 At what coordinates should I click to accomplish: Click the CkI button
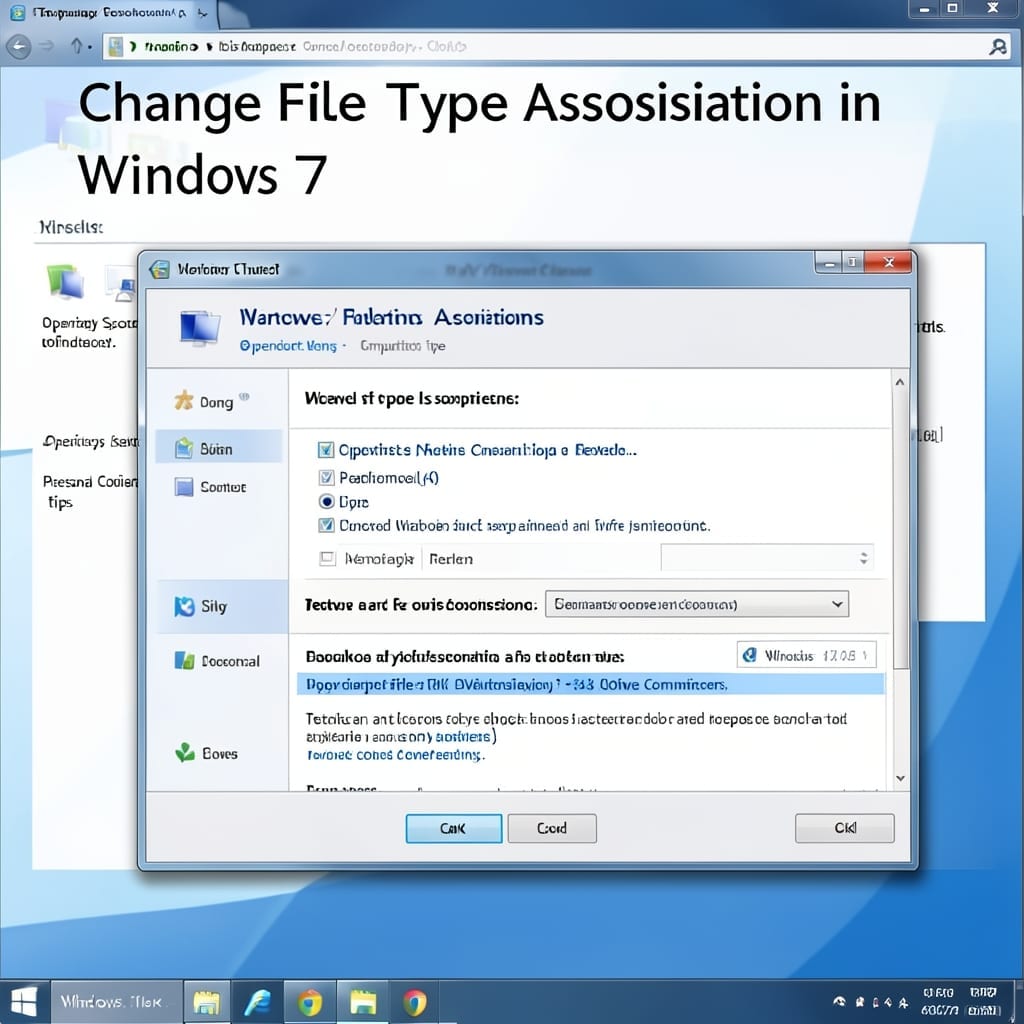(844, 827)
